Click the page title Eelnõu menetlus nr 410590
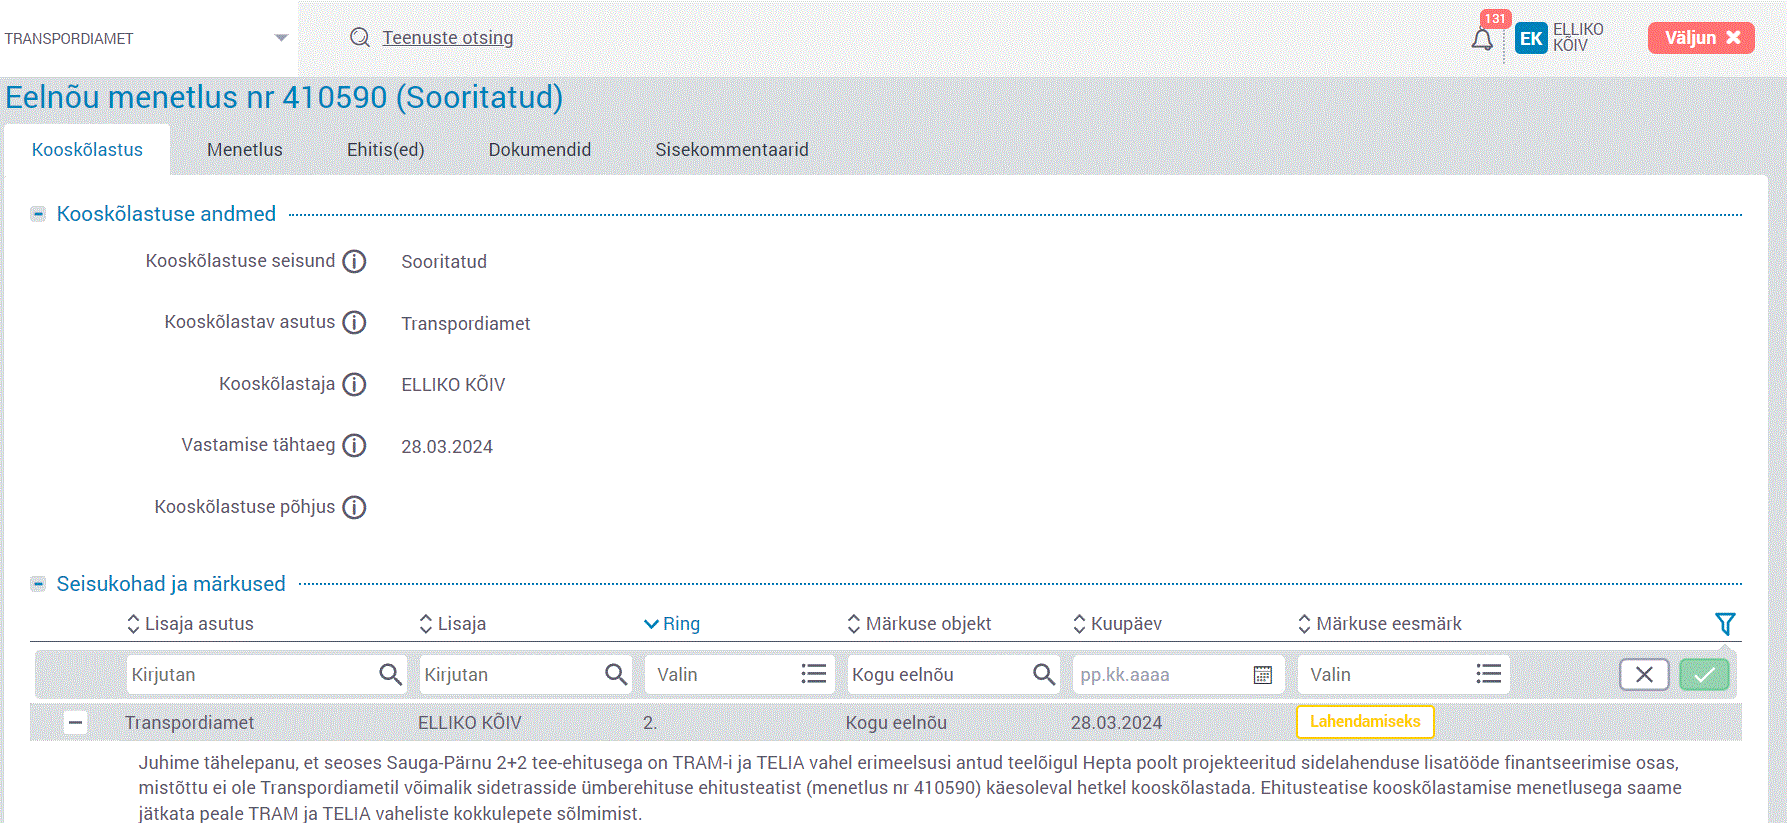This screenshot has width=1787, height=823. point(284,97)
